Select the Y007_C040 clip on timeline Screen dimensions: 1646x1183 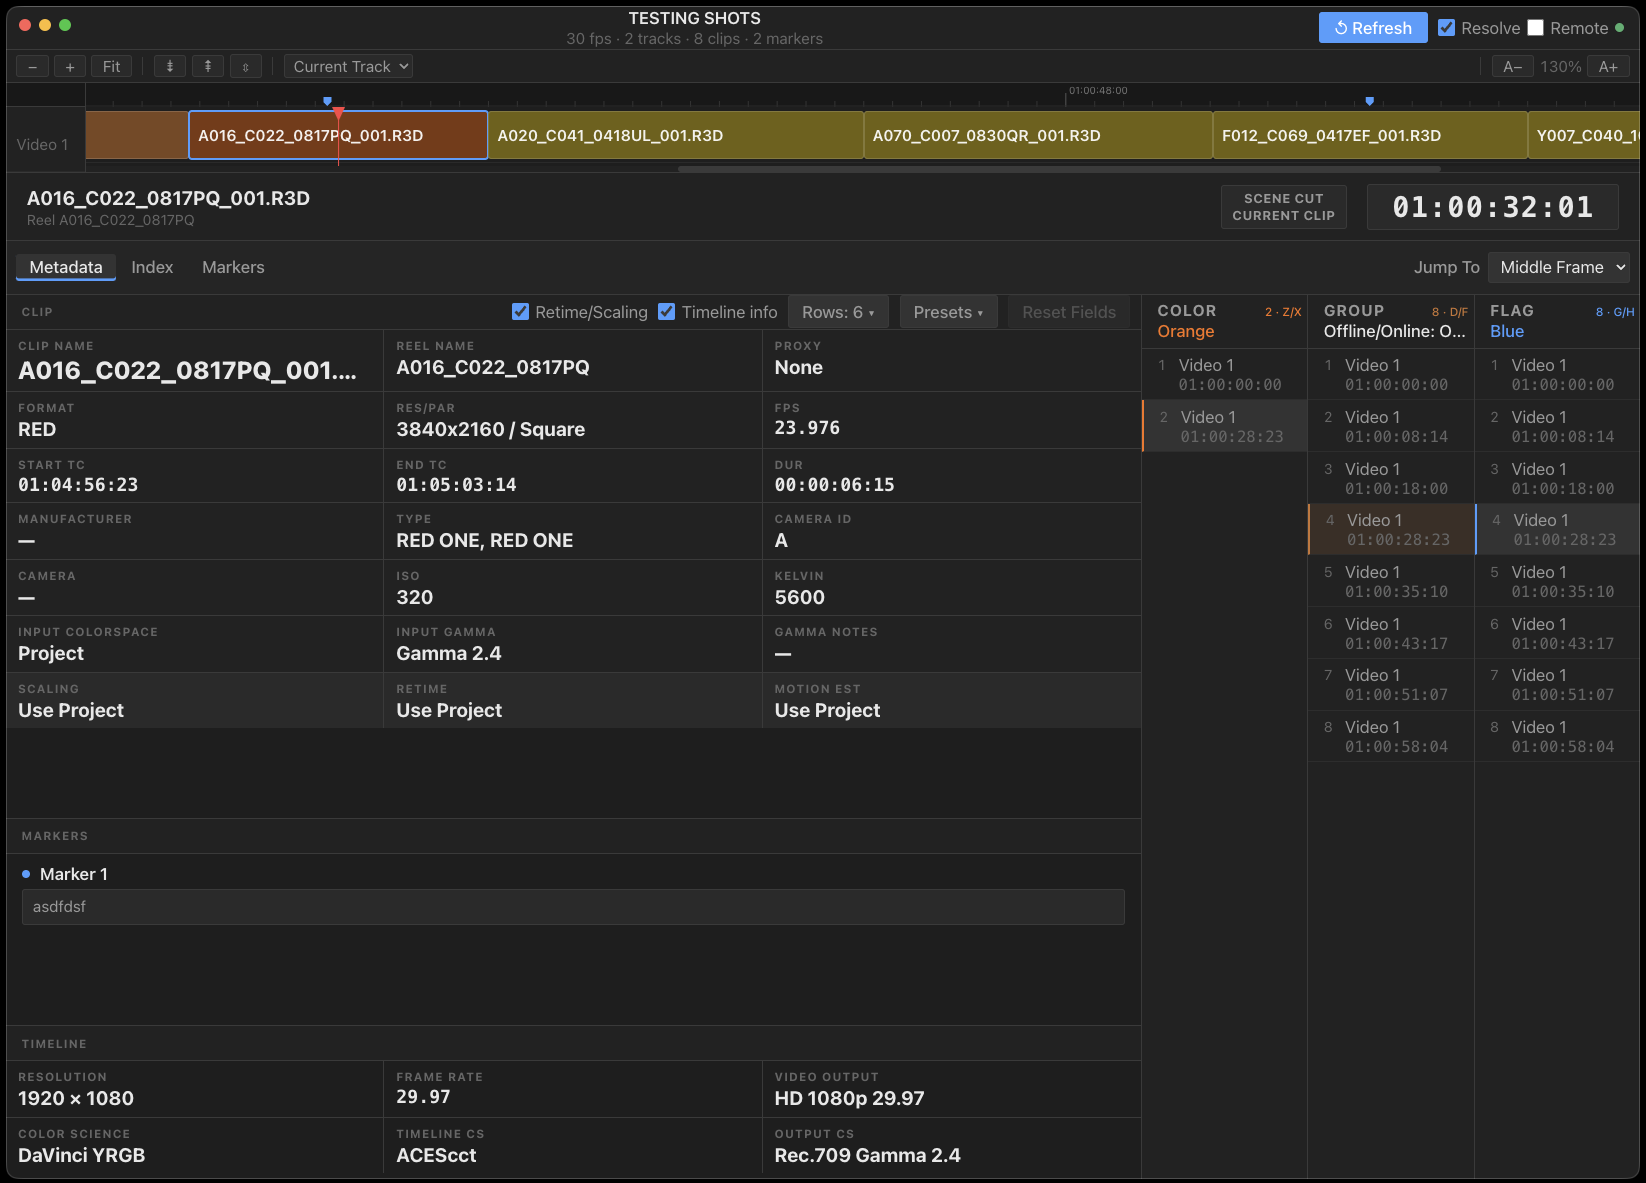[1584, 135]
